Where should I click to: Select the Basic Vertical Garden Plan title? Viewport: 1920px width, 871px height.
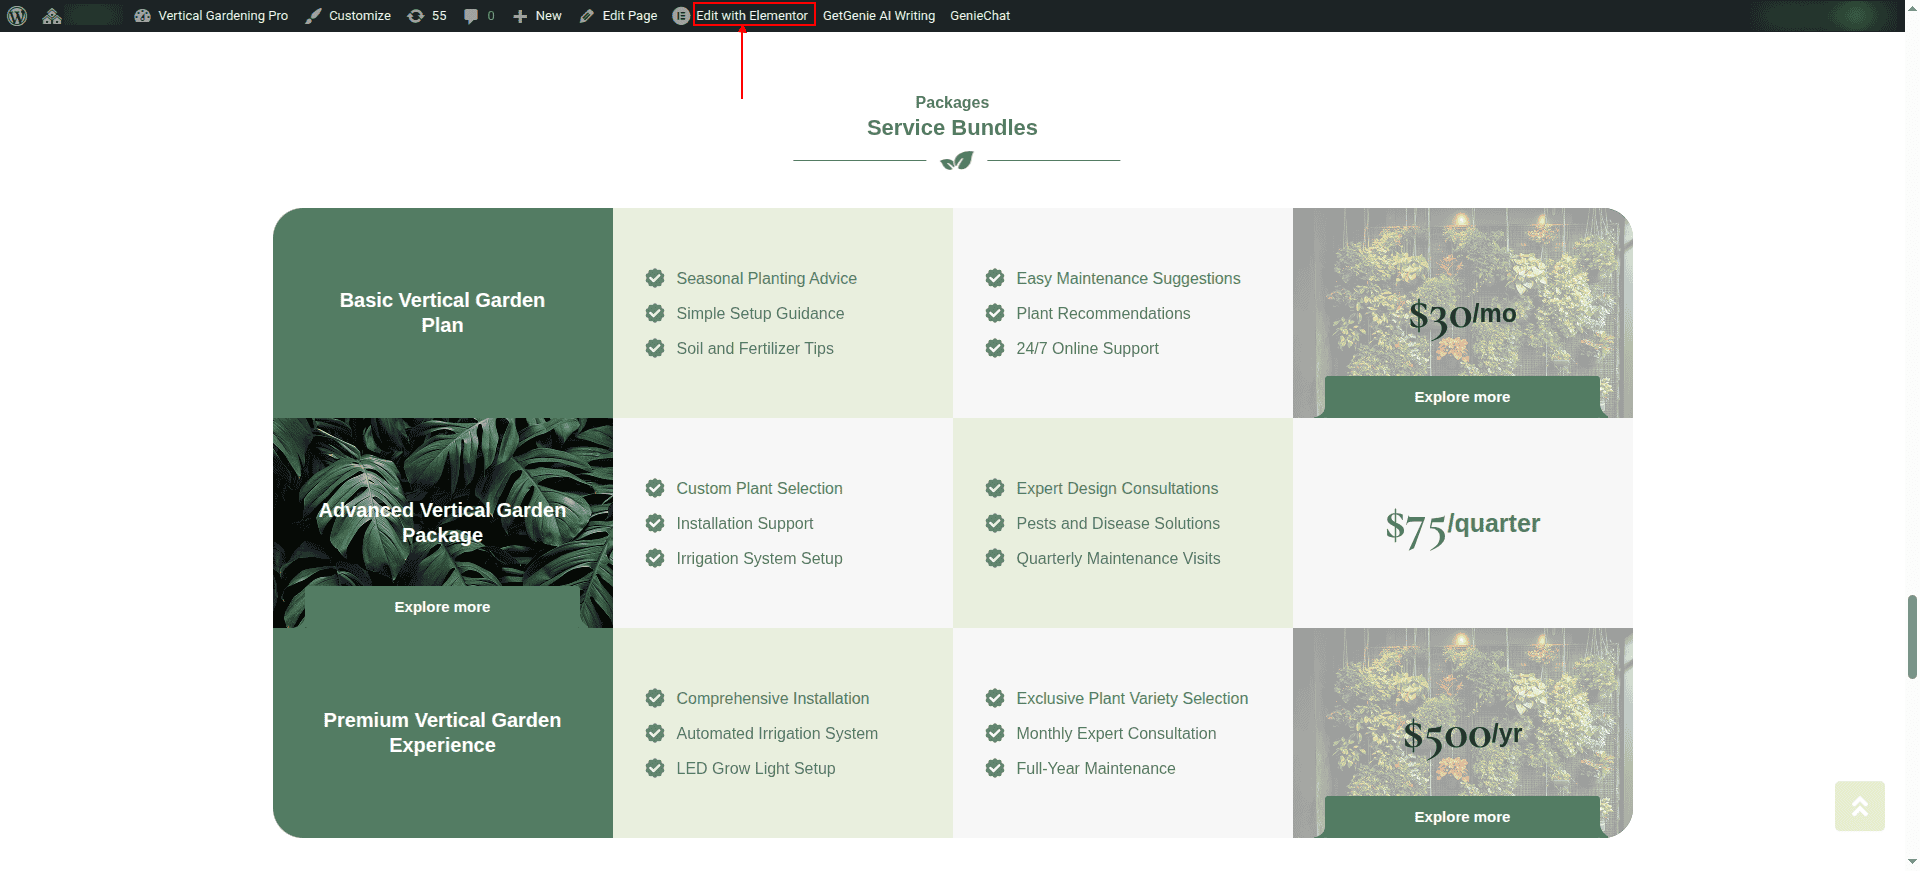[x=442, y=313]
